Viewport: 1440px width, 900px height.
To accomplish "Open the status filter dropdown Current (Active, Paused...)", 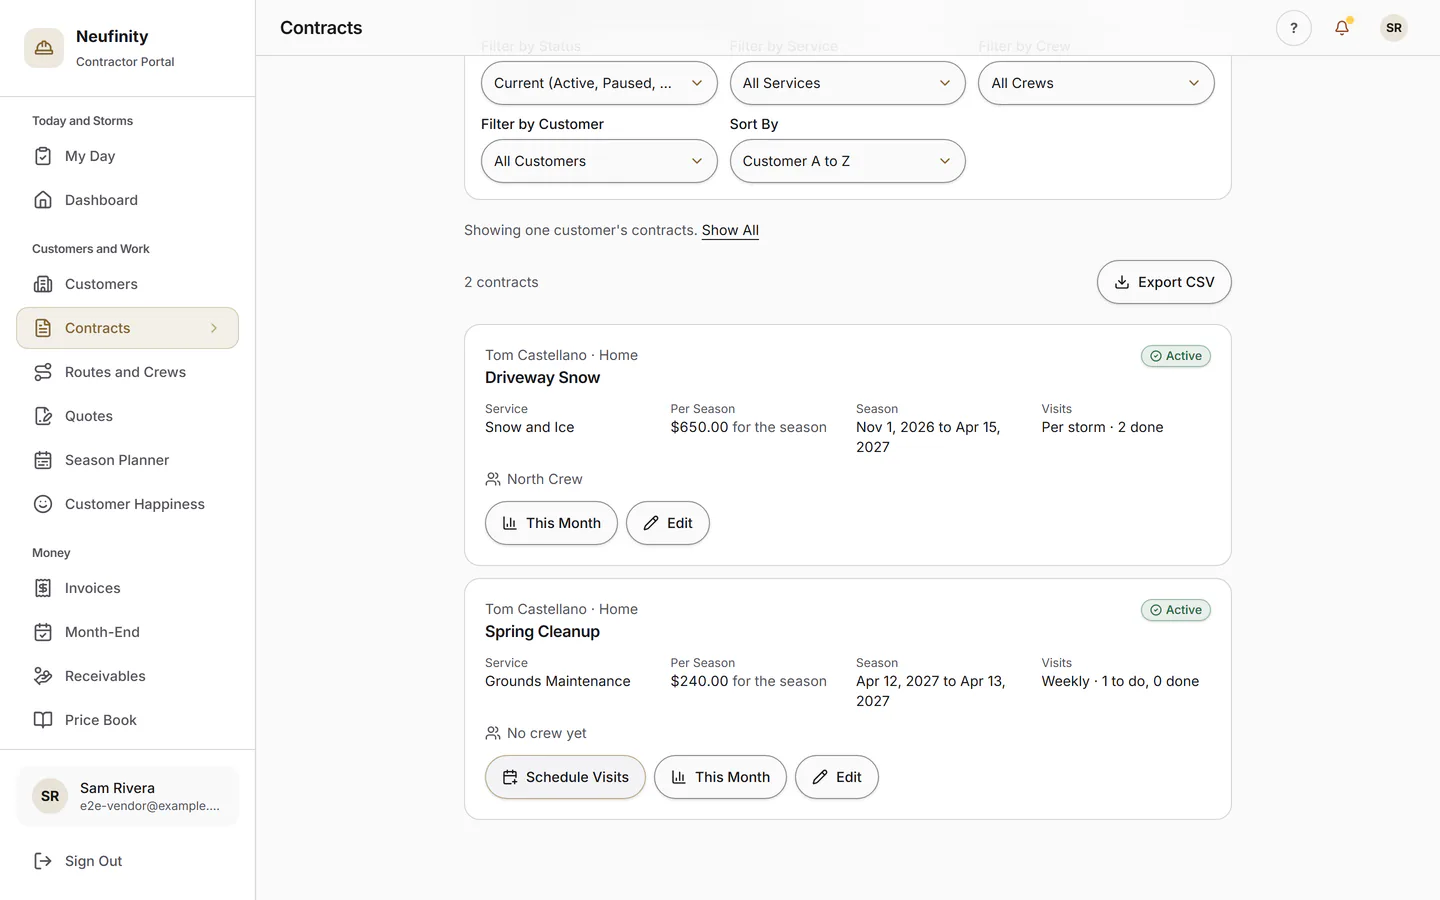I will pos(599,83).
